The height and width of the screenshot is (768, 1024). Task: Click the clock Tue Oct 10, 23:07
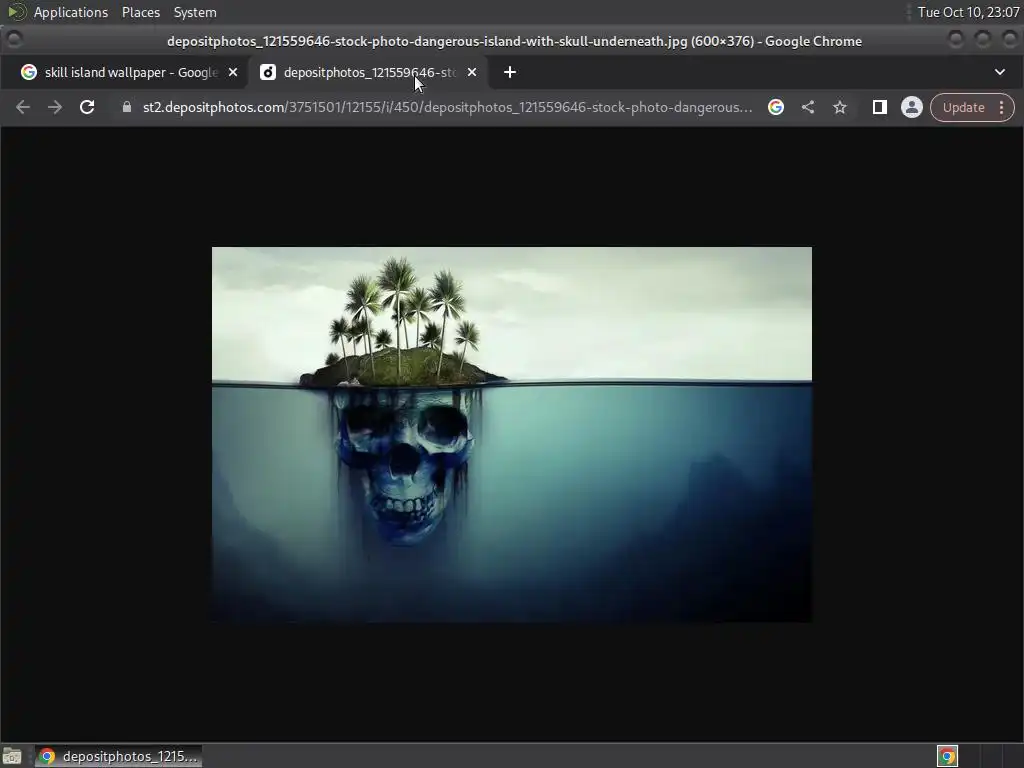pos(968,12)
